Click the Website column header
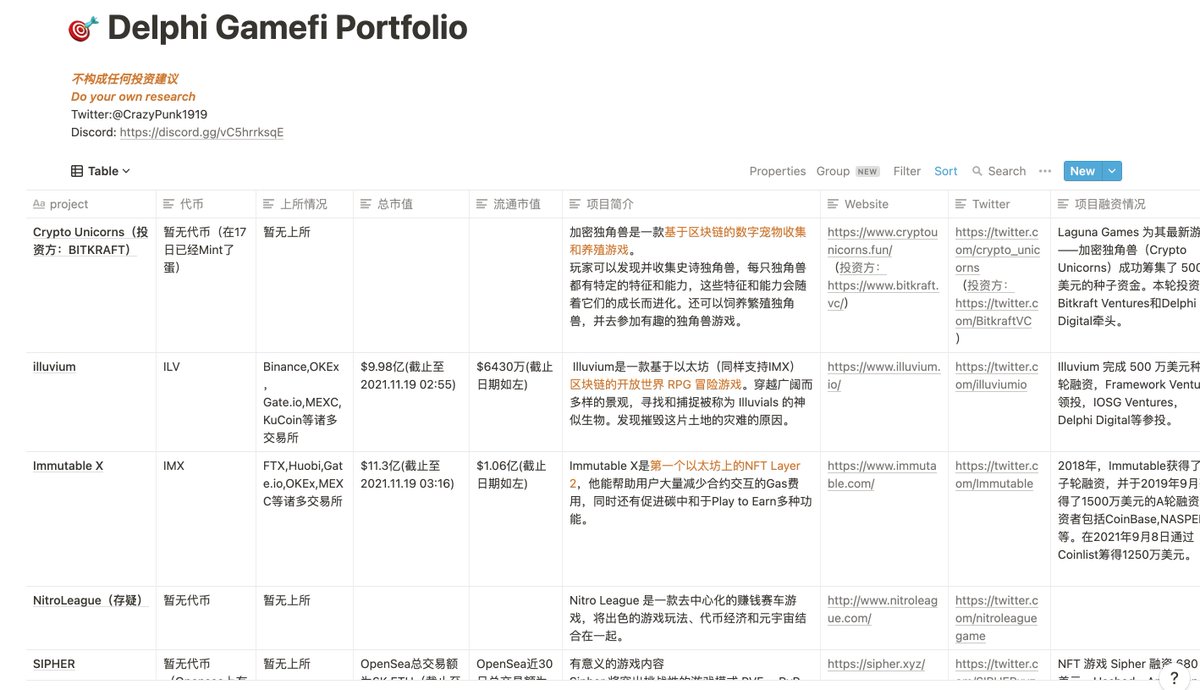Image resolution: width=1200 pixels, height=690 pixels. click(x=884, y=204)
